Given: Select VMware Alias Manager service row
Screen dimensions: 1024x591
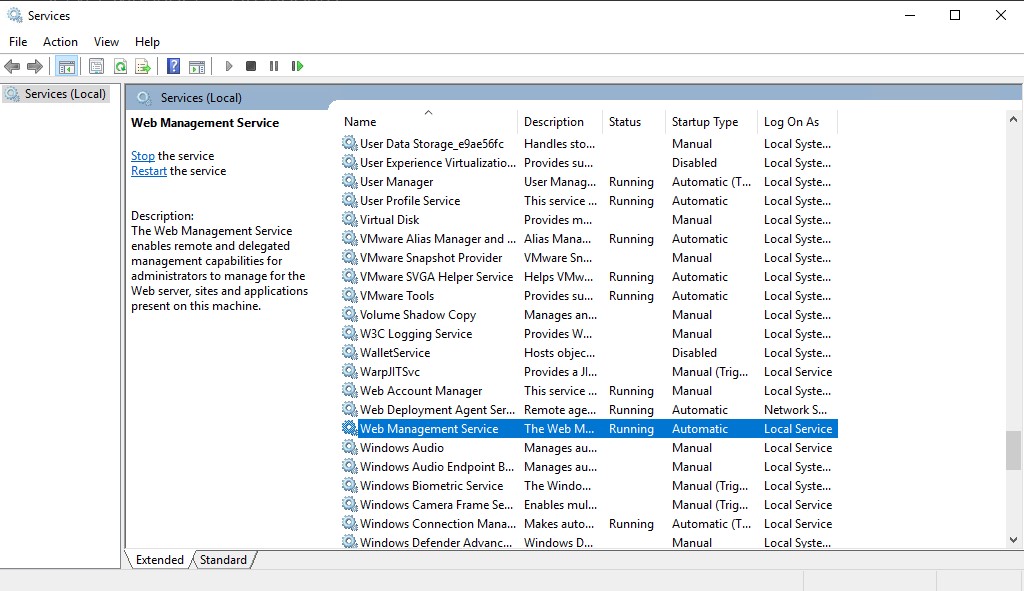Looking at the screenshot, I should (589, 238).
